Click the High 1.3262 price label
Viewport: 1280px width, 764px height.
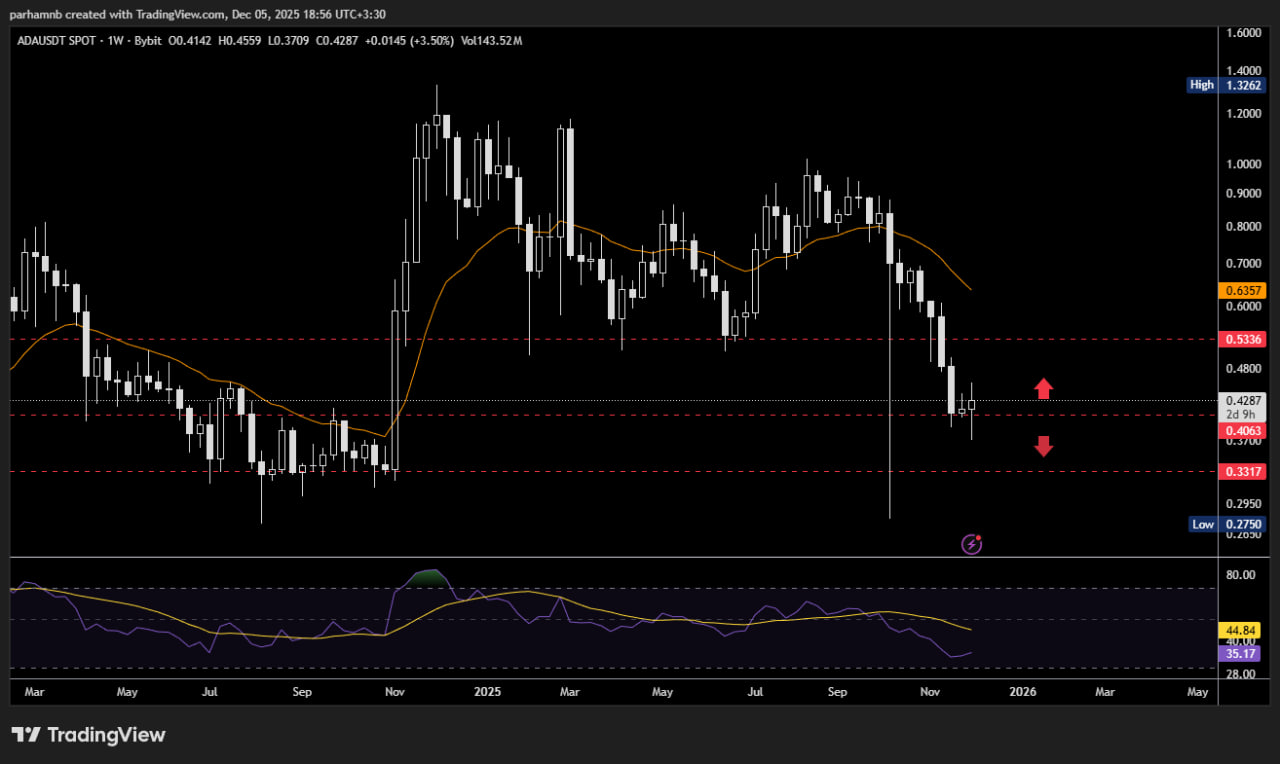click(1227, 85)
